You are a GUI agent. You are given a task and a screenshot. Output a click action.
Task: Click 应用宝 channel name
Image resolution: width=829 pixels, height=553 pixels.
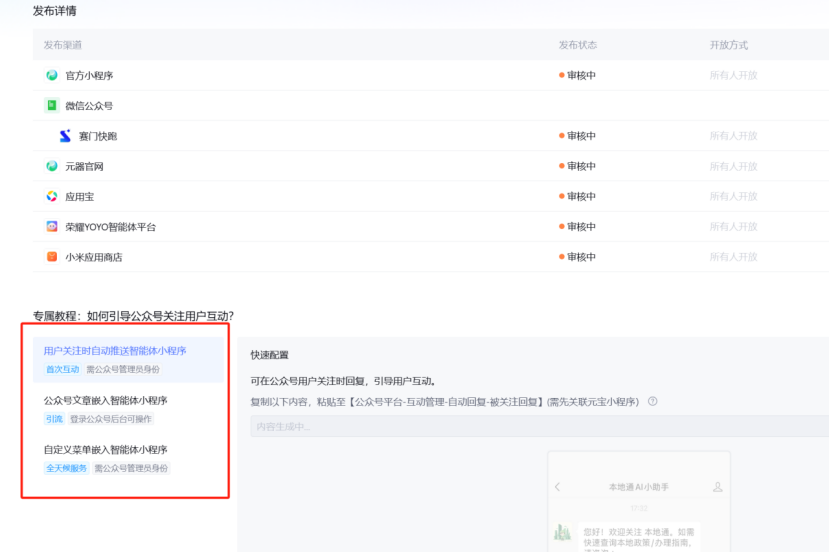(79, 197)
